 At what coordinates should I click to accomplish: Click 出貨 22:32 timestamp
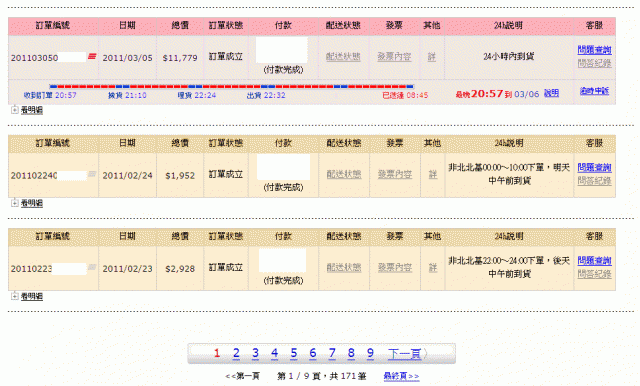point(266,95)
